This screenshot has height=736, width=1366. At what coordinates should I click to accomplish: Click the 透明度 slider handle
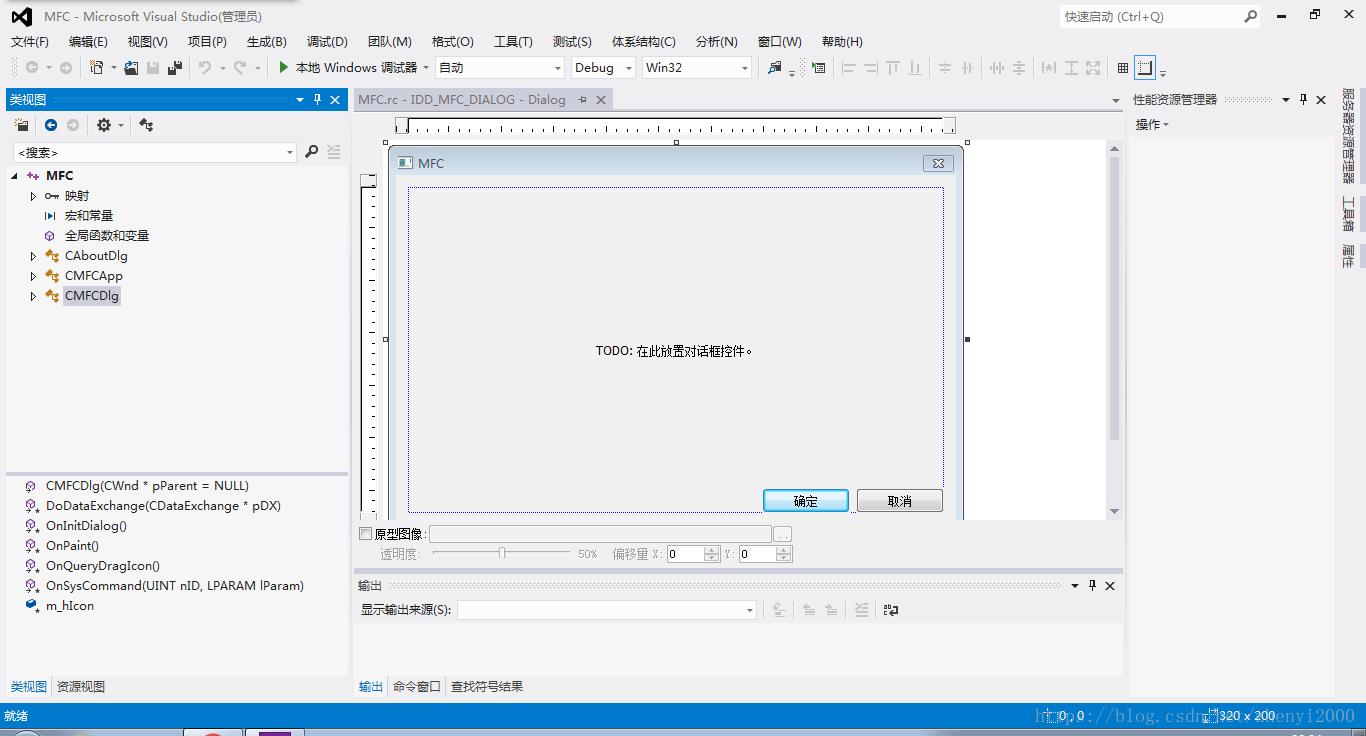(x=502, y=553)
